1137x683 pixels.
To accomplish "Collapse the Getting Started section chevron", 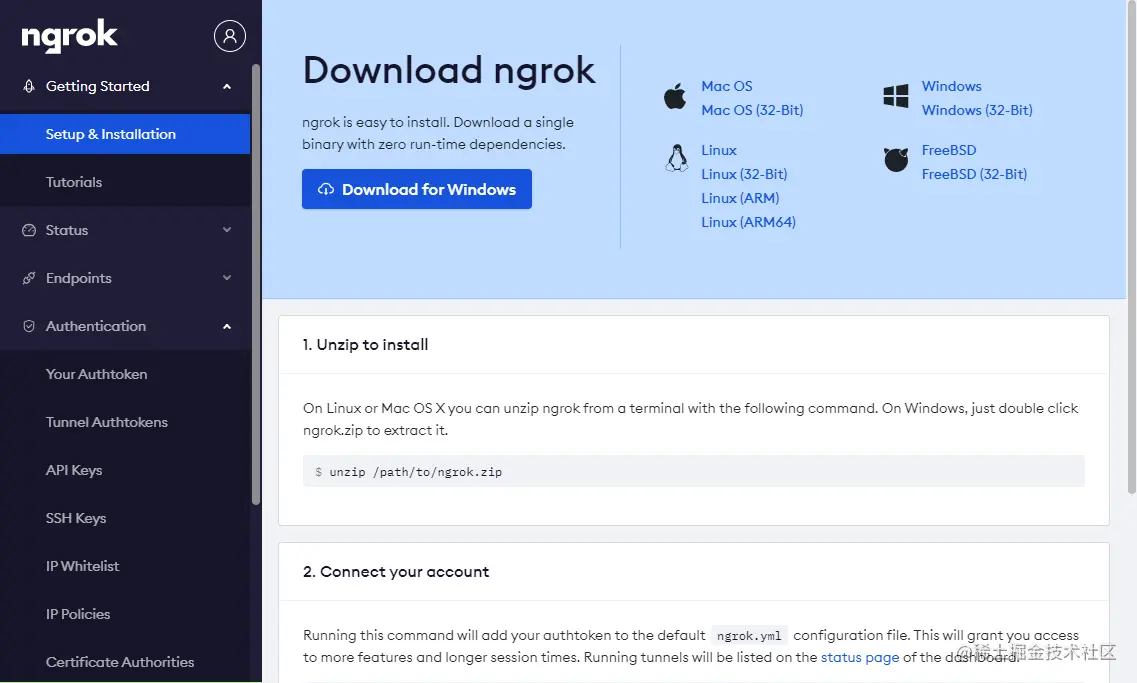I will (x=227, y=86).
